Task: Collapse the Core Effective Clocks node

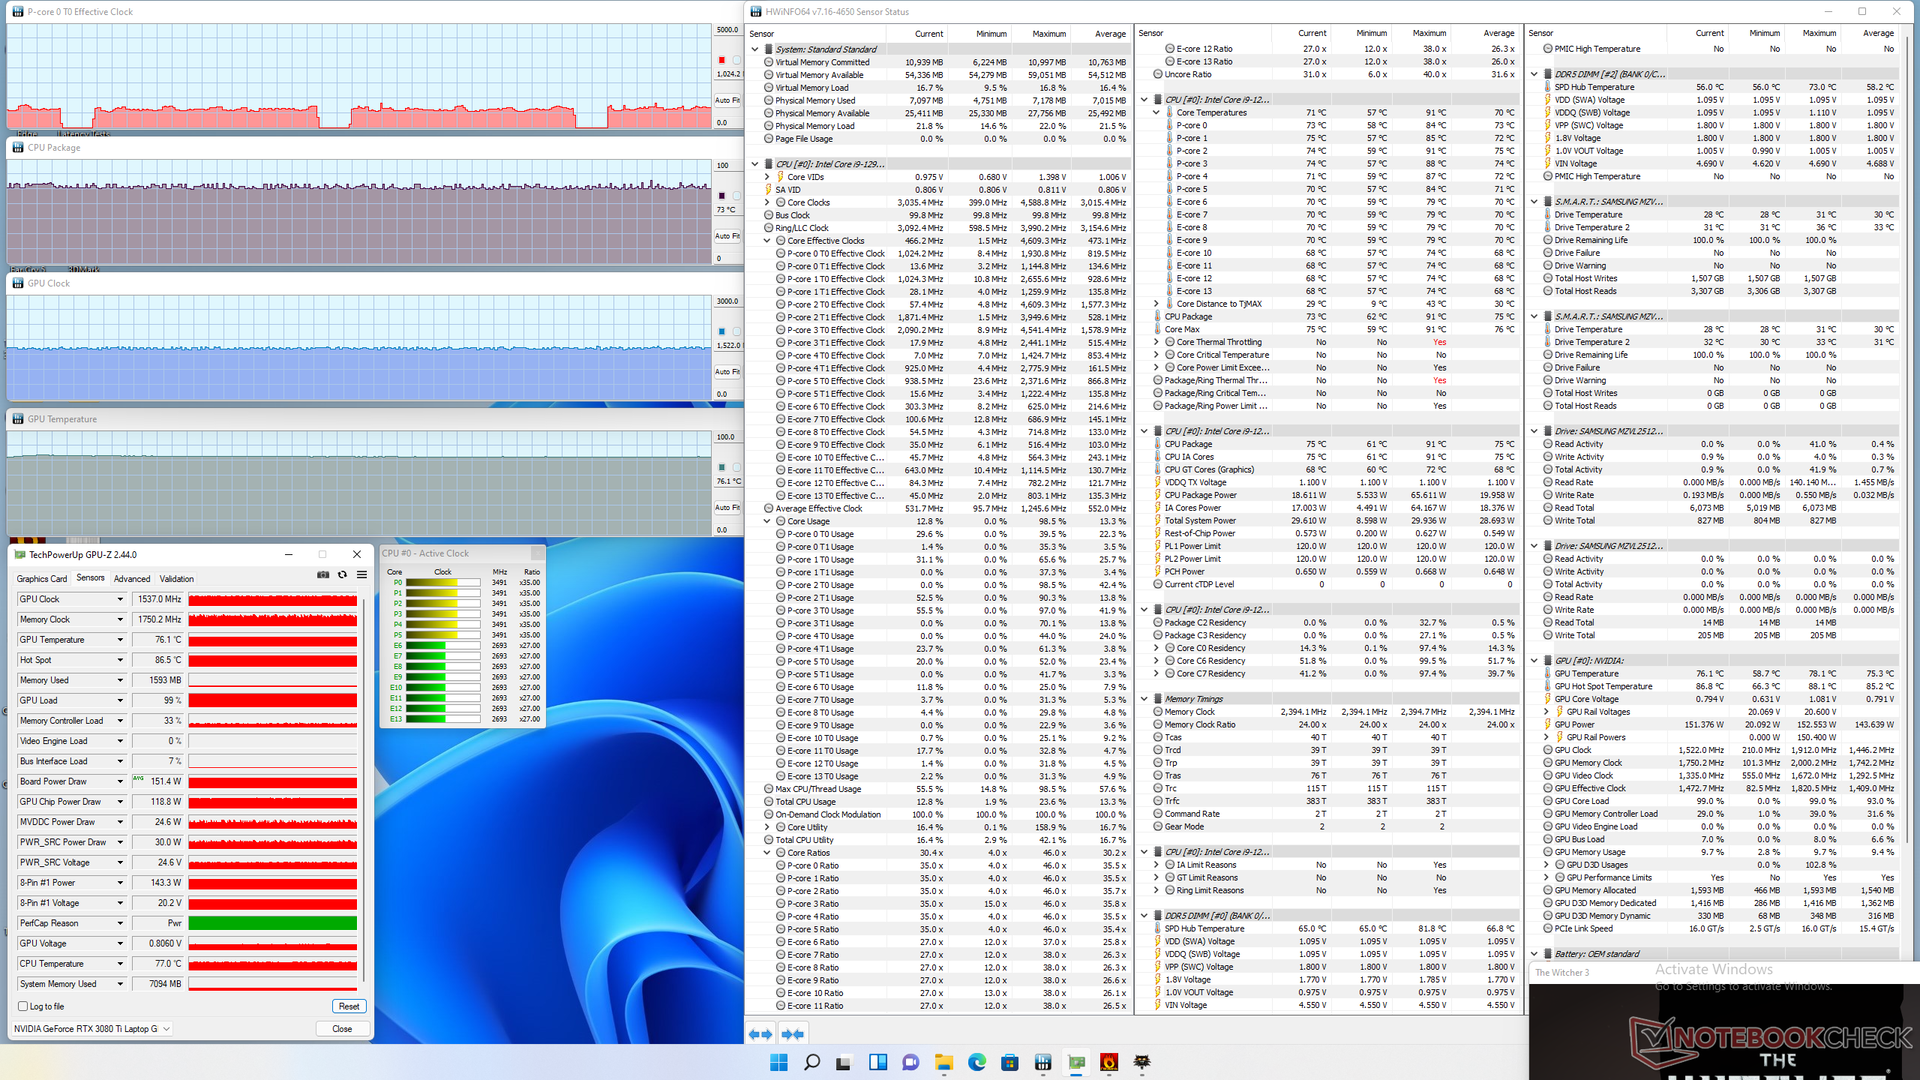Action: [767, 241]
